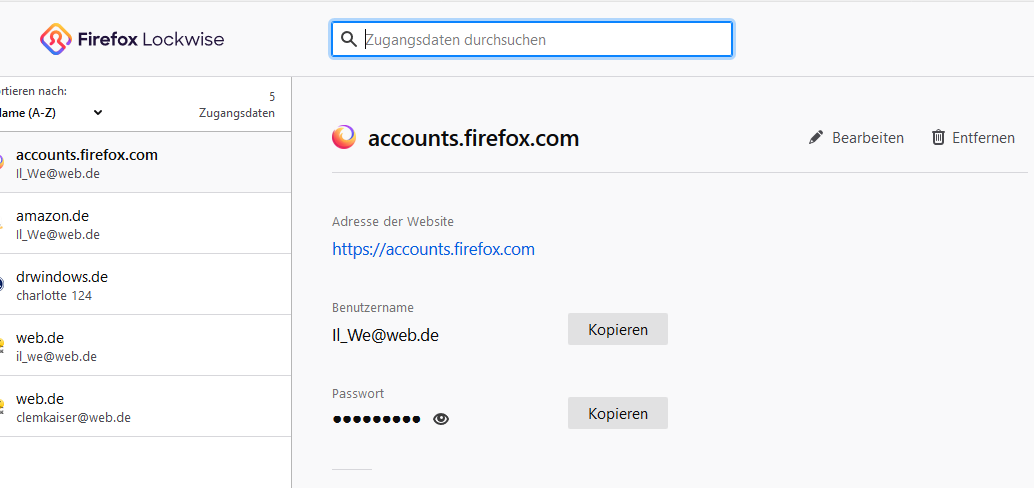Select the amazon.de login entry

point(145,224)
